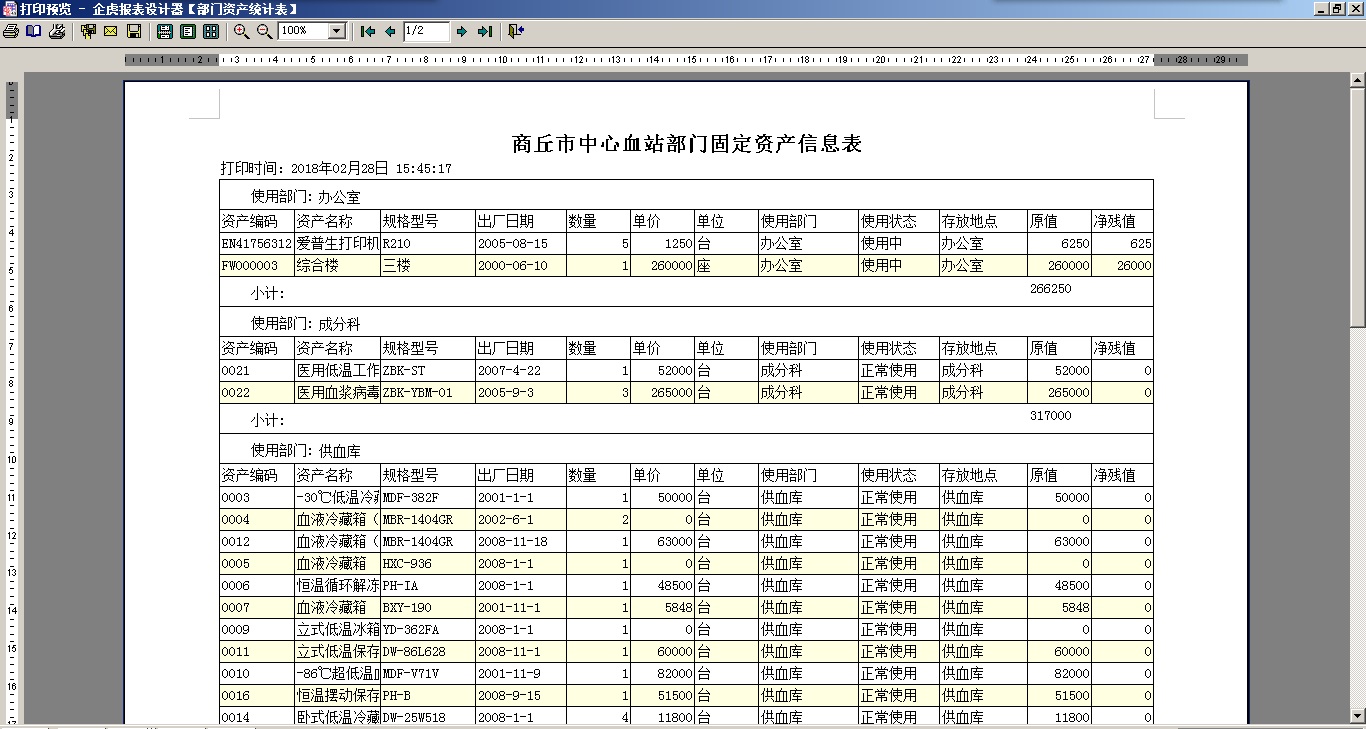The image size is (1366, 729).
Task: Click the report title 商丘市中心血站部门固定资产信息表
Action: [686, 144]
